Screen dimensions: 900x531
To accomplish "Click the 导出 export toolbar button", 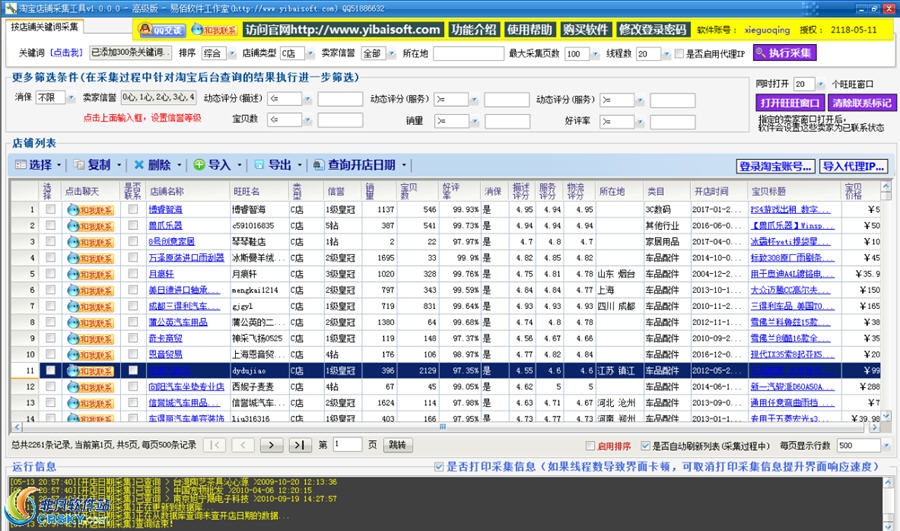I will tap(278, 165).
